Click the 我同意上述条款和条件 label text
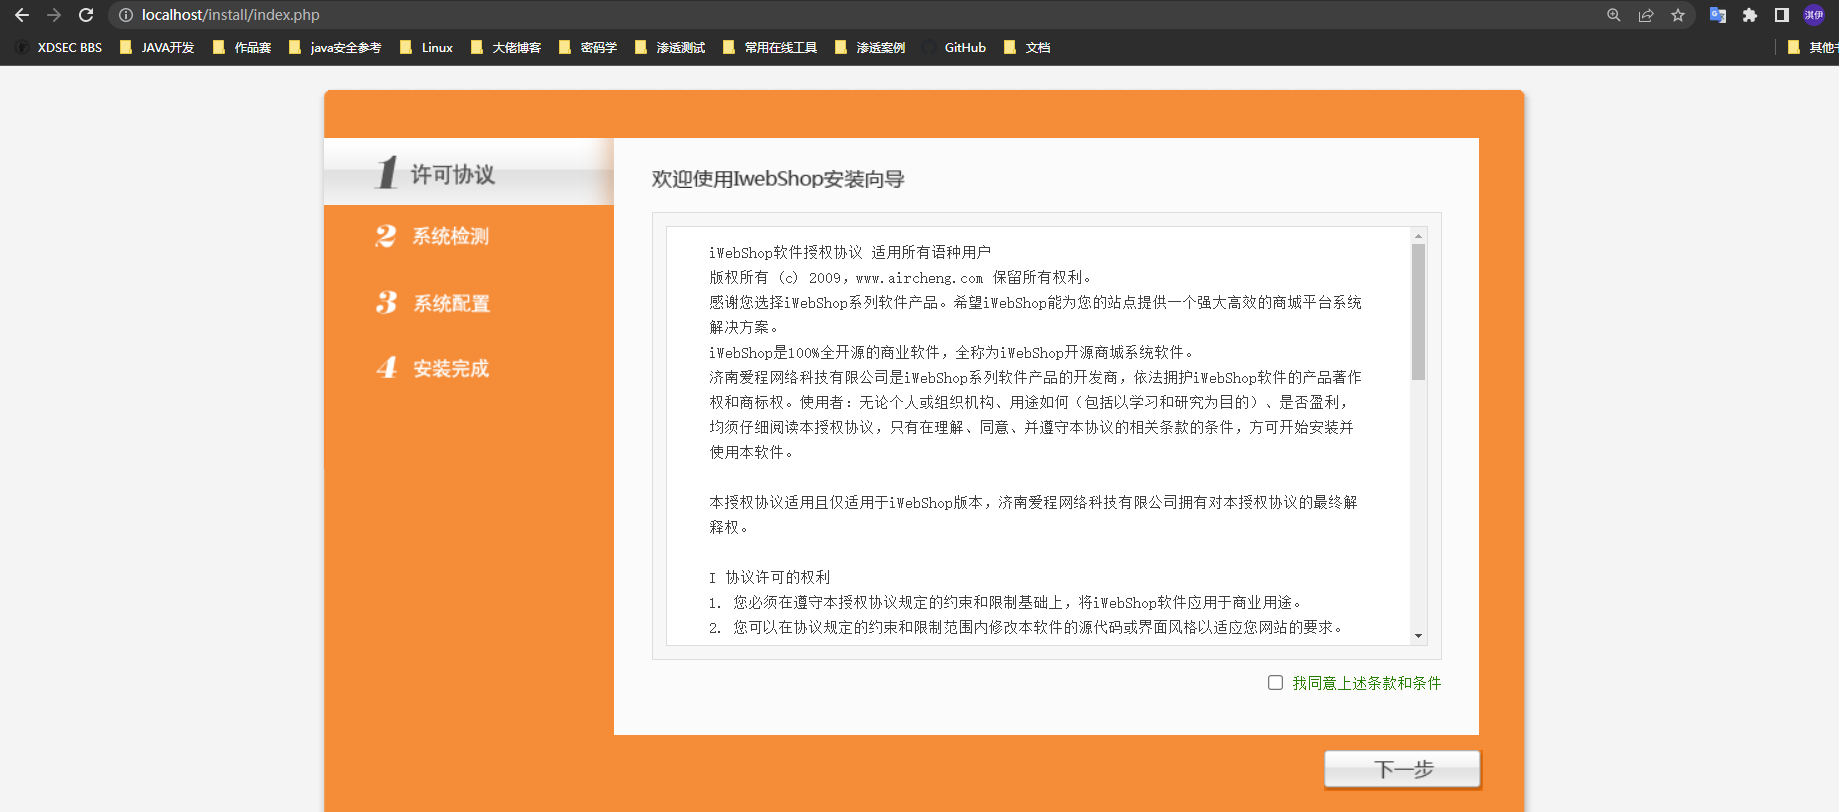1839x812 pixels. [1366, 683]
